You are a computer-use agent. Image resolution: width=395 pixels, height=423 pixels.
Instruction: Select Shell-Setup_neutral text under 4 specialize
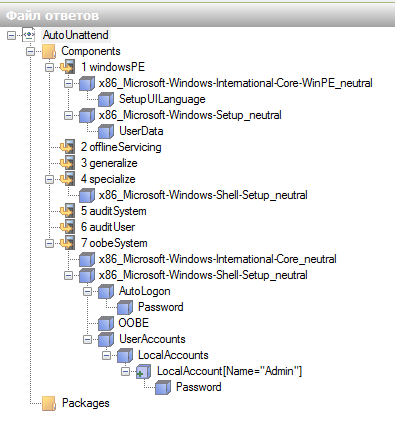pos(203,195)
